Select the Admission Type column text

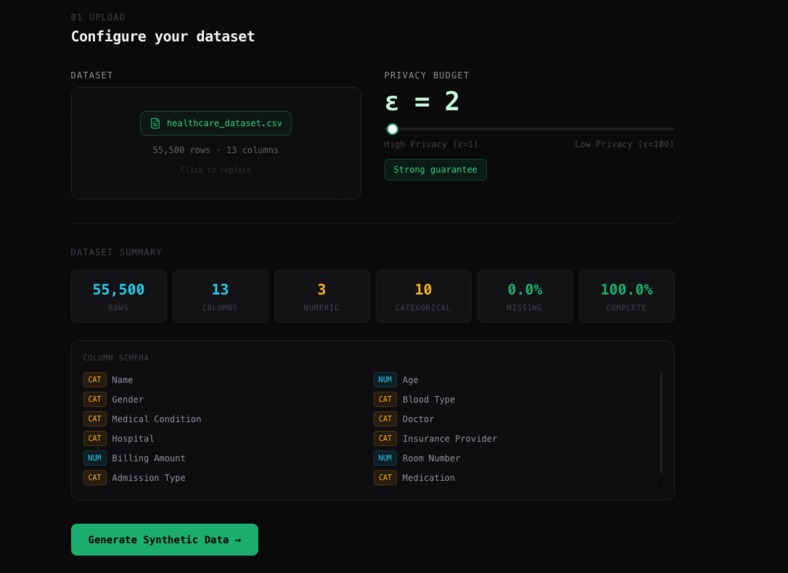click(148, 478)
